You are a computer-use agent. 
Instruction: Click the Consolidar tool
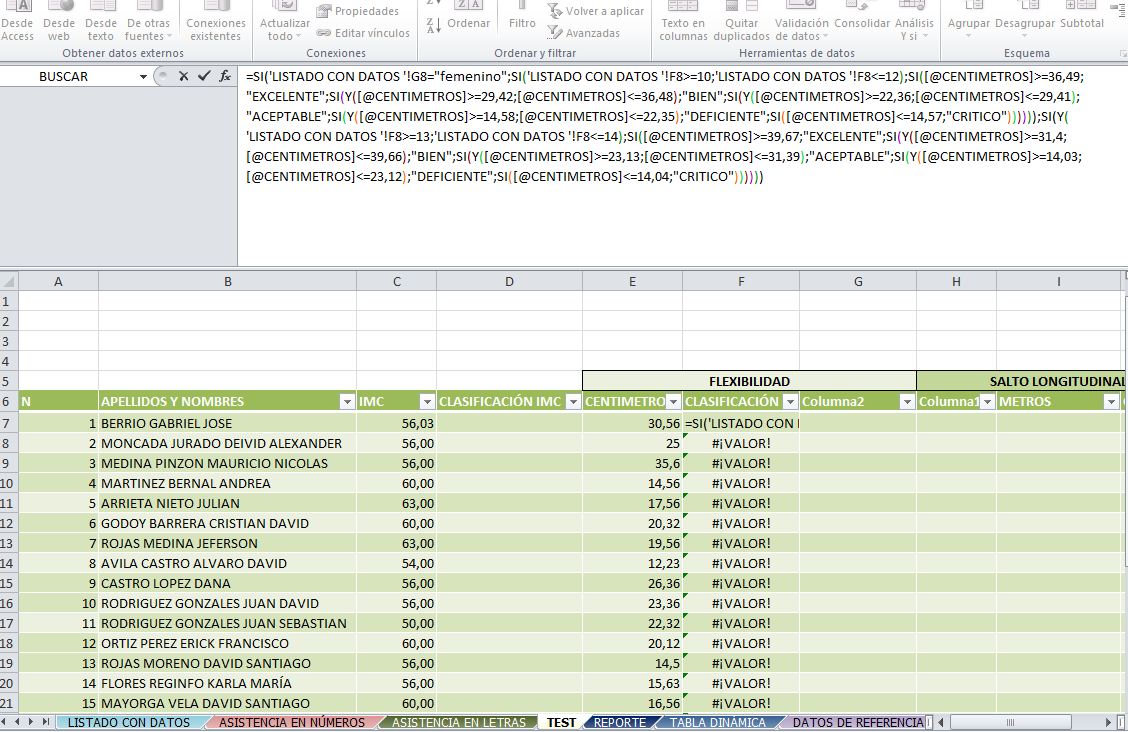(x=862, y=18)
